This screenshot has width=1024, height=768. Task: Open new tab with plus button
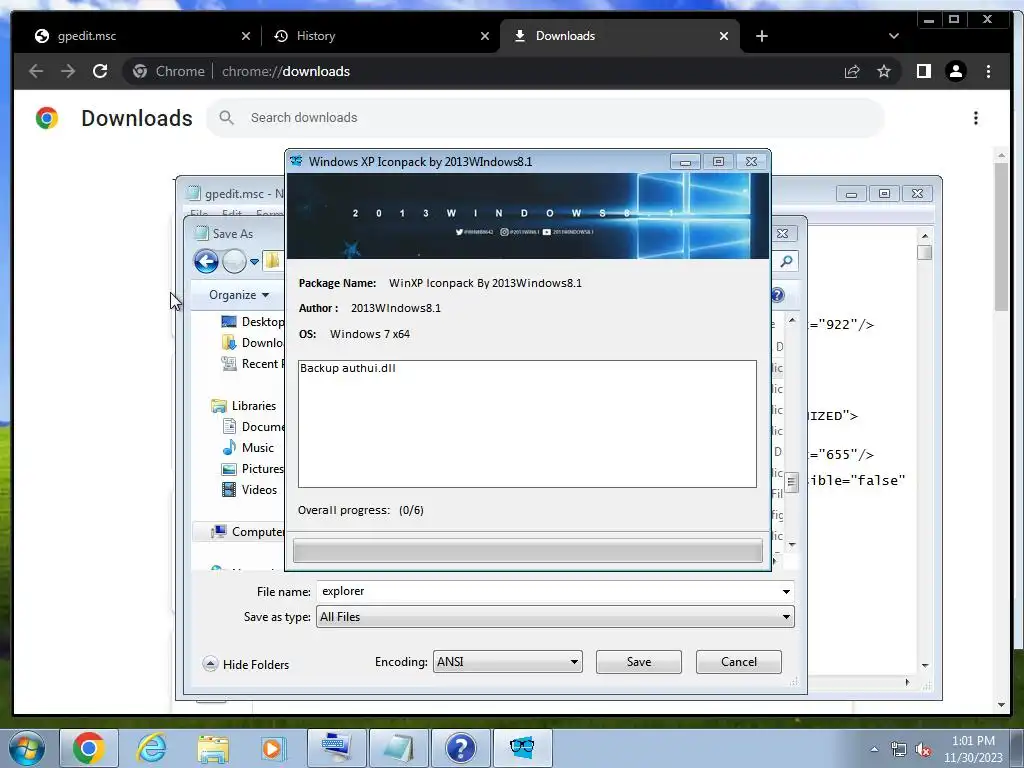pyautogui.click(x=761, y=36)
